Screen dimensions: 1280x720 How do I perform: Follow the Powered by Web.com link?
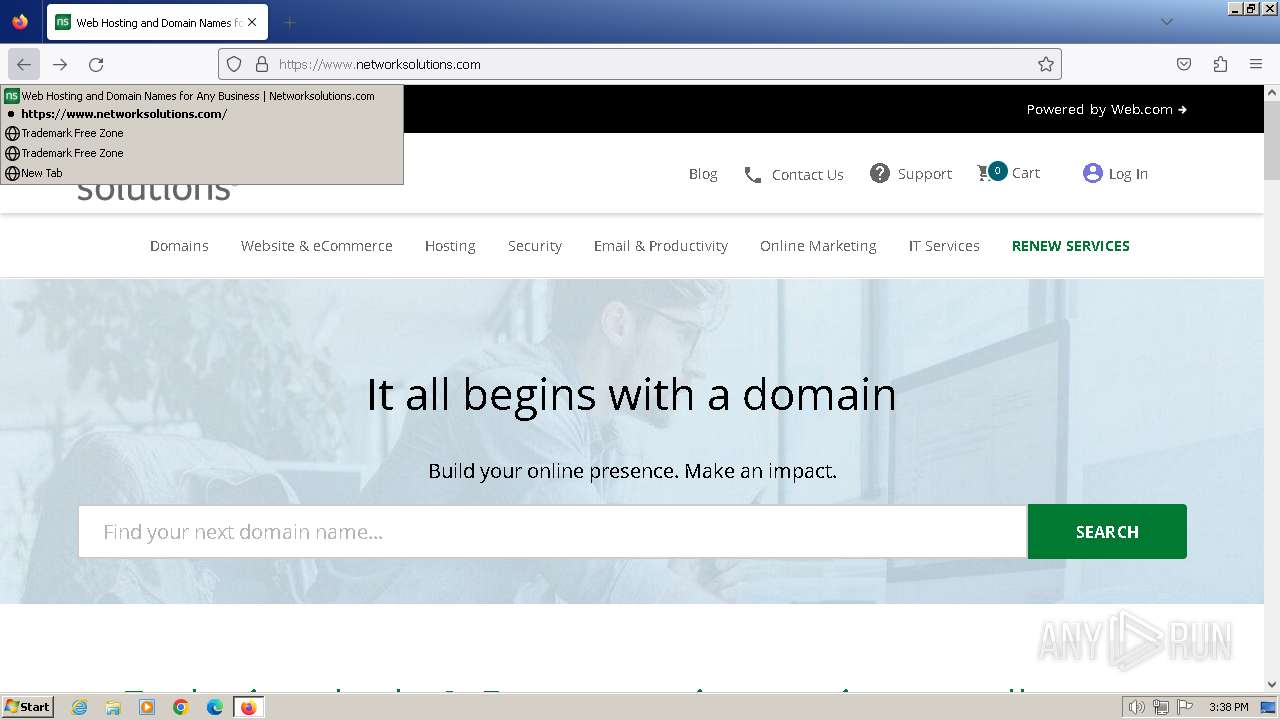1106,109
